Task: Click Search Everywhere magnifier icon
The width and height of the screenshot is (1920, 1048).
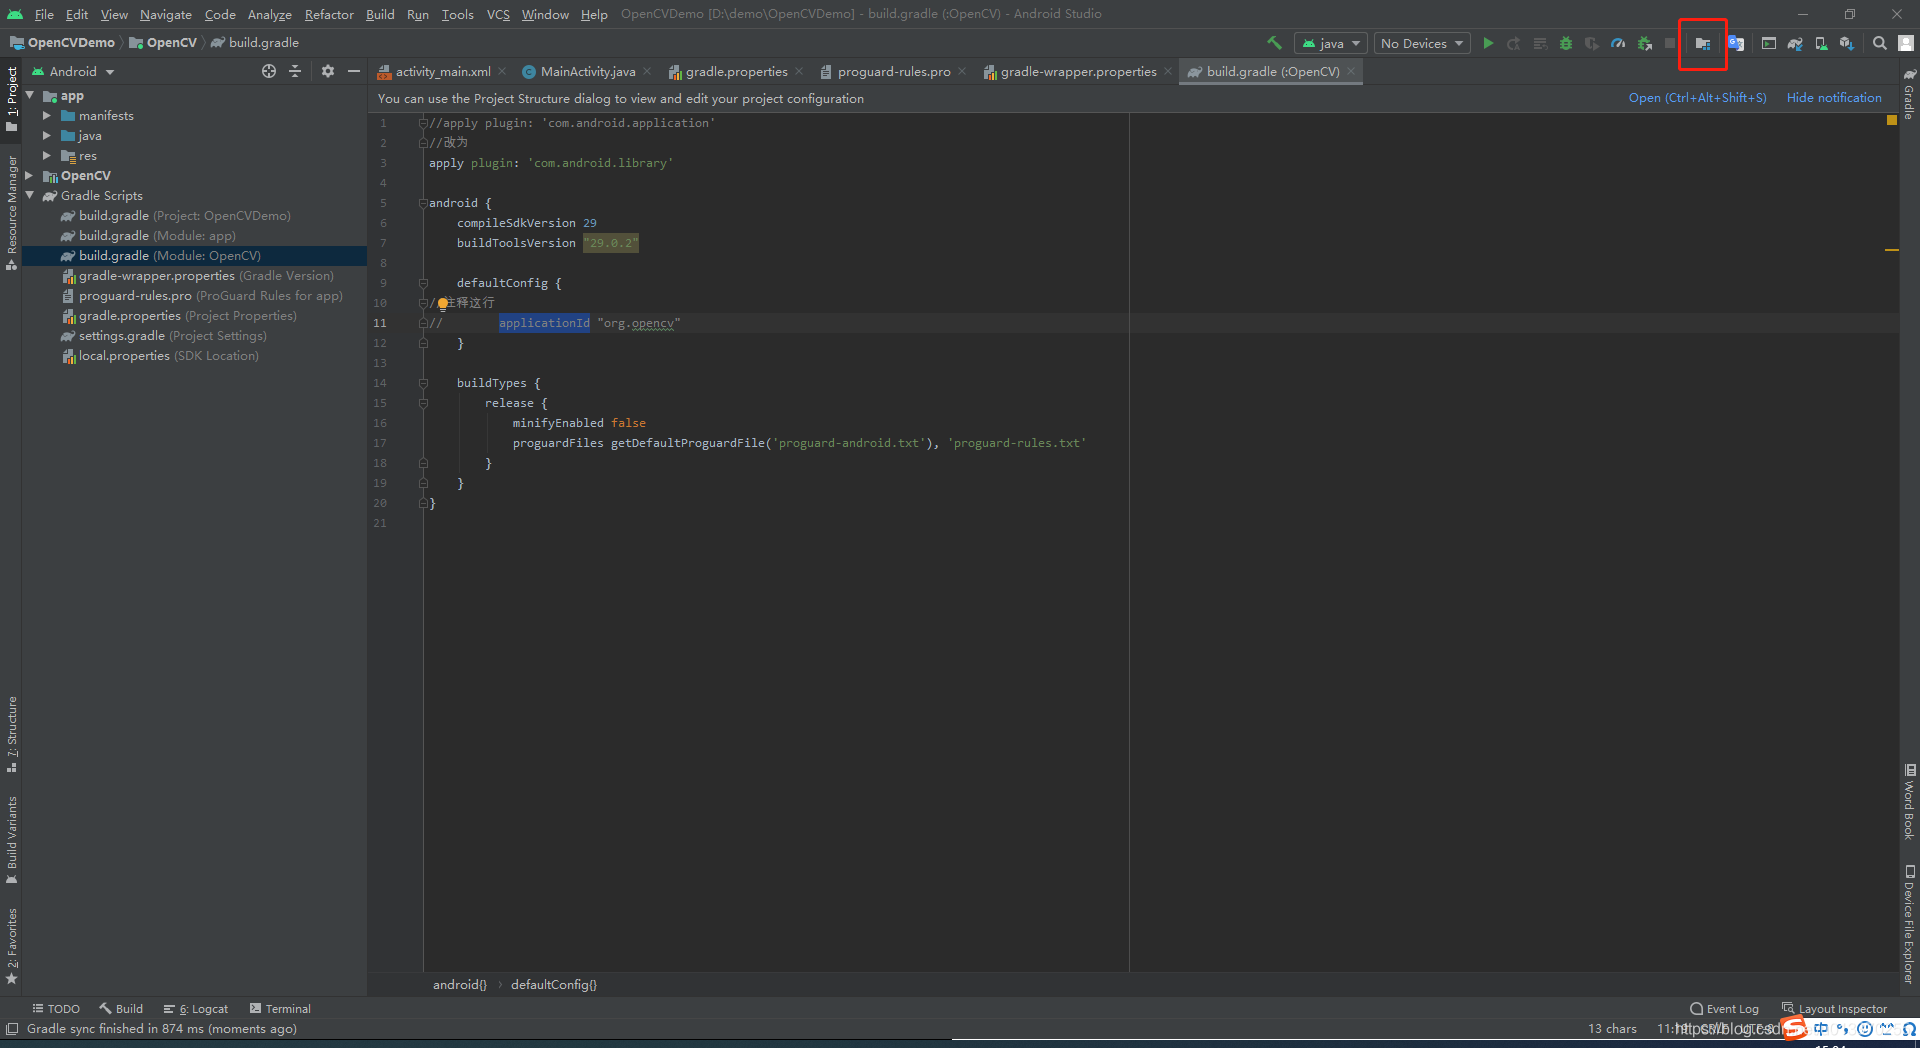Action: tap(1880, 43)
